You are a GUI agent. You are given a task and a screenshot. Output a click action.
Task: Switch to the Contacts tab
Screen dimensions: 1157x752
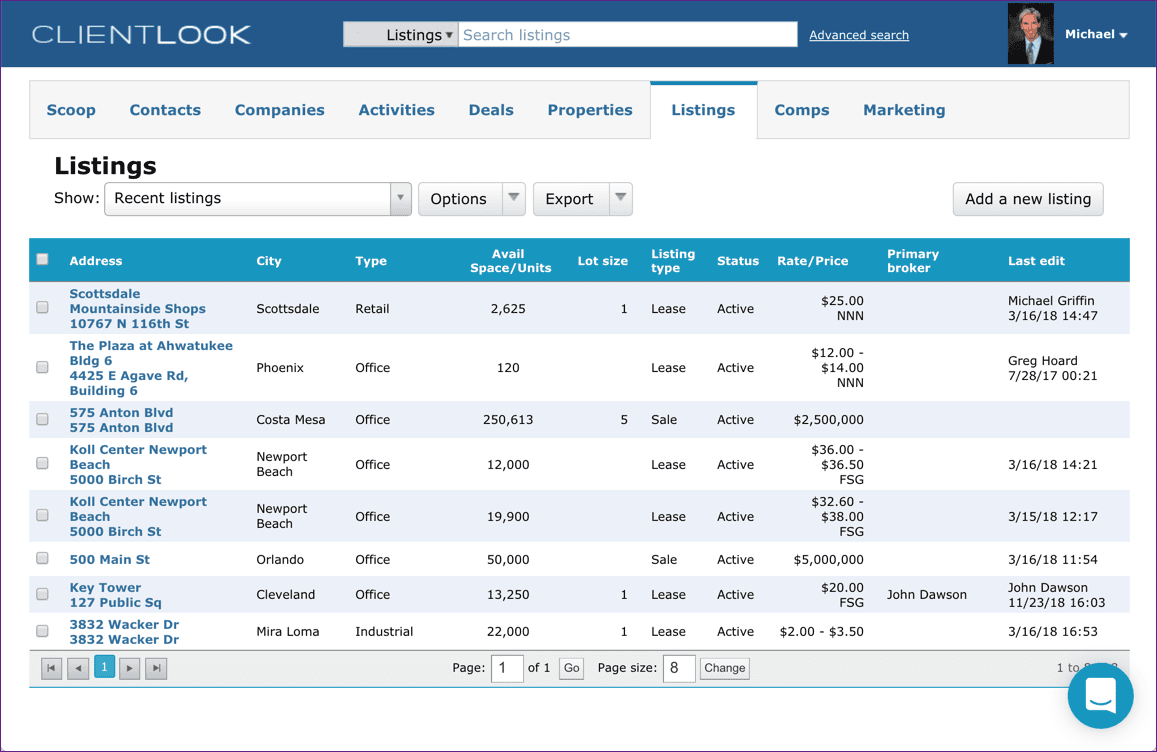[x=165, y=110]
